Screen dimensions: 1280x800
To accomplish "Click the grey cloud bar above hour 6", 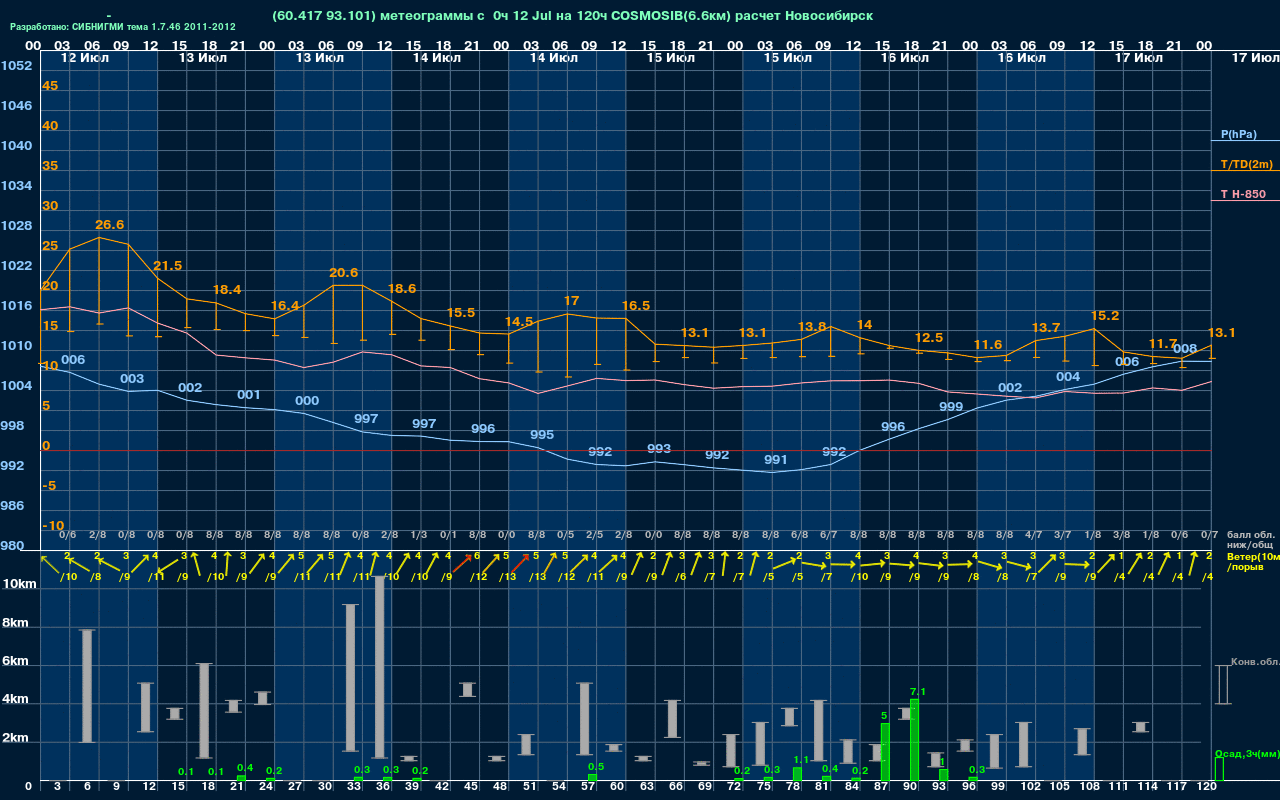I will coord(87,686).
